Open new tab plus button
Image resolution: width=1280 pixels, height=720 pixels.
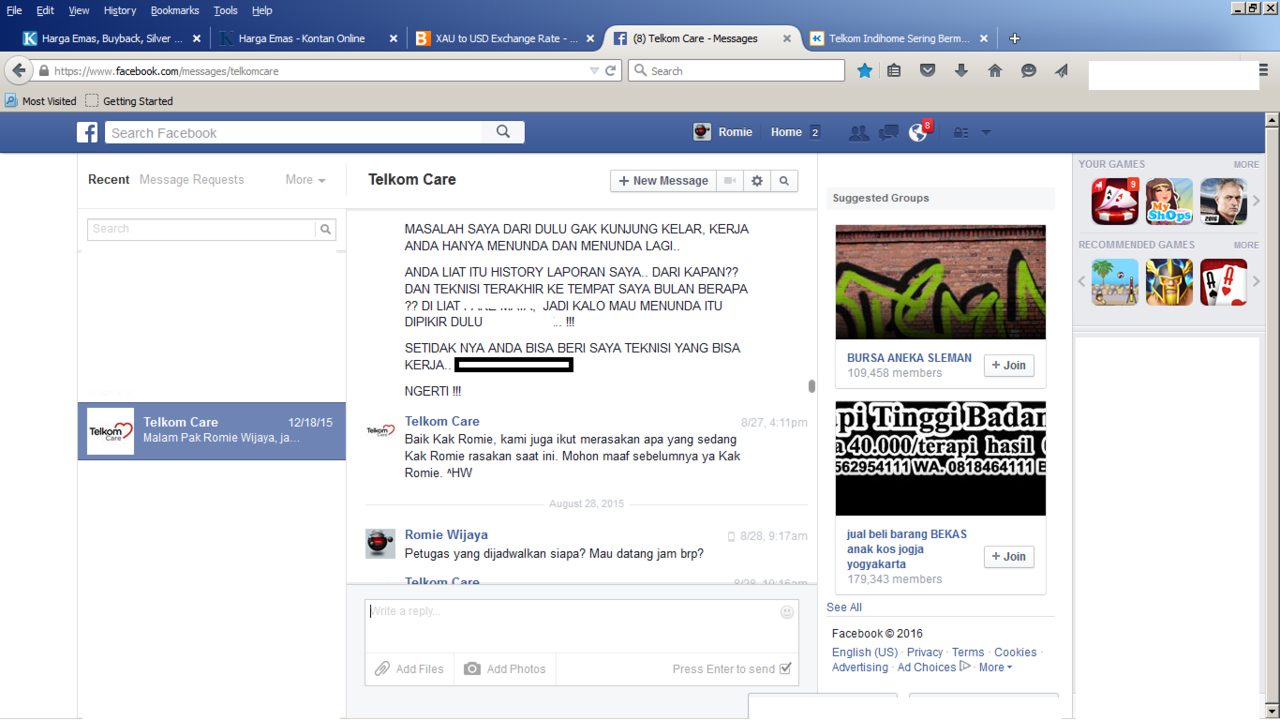(x=1014, y=38)
